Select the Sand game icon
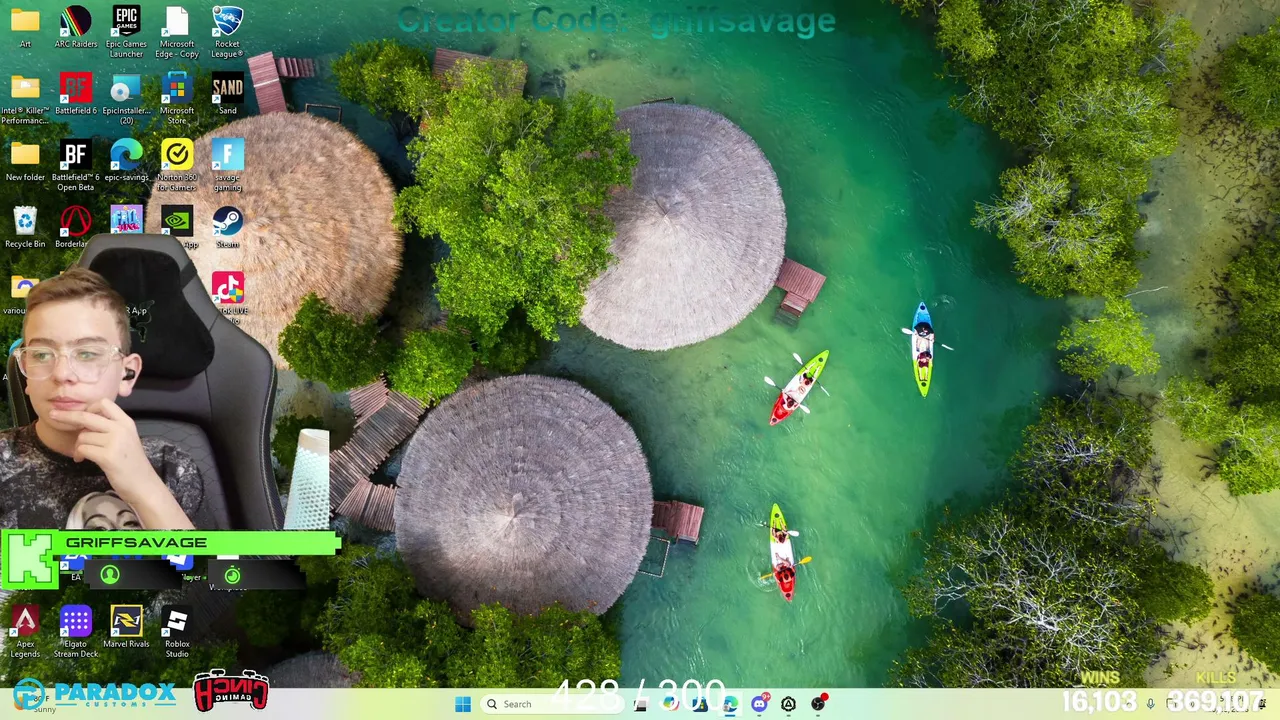The width and height of the screenshot is (1280, 720). click(x=227, y=94)
